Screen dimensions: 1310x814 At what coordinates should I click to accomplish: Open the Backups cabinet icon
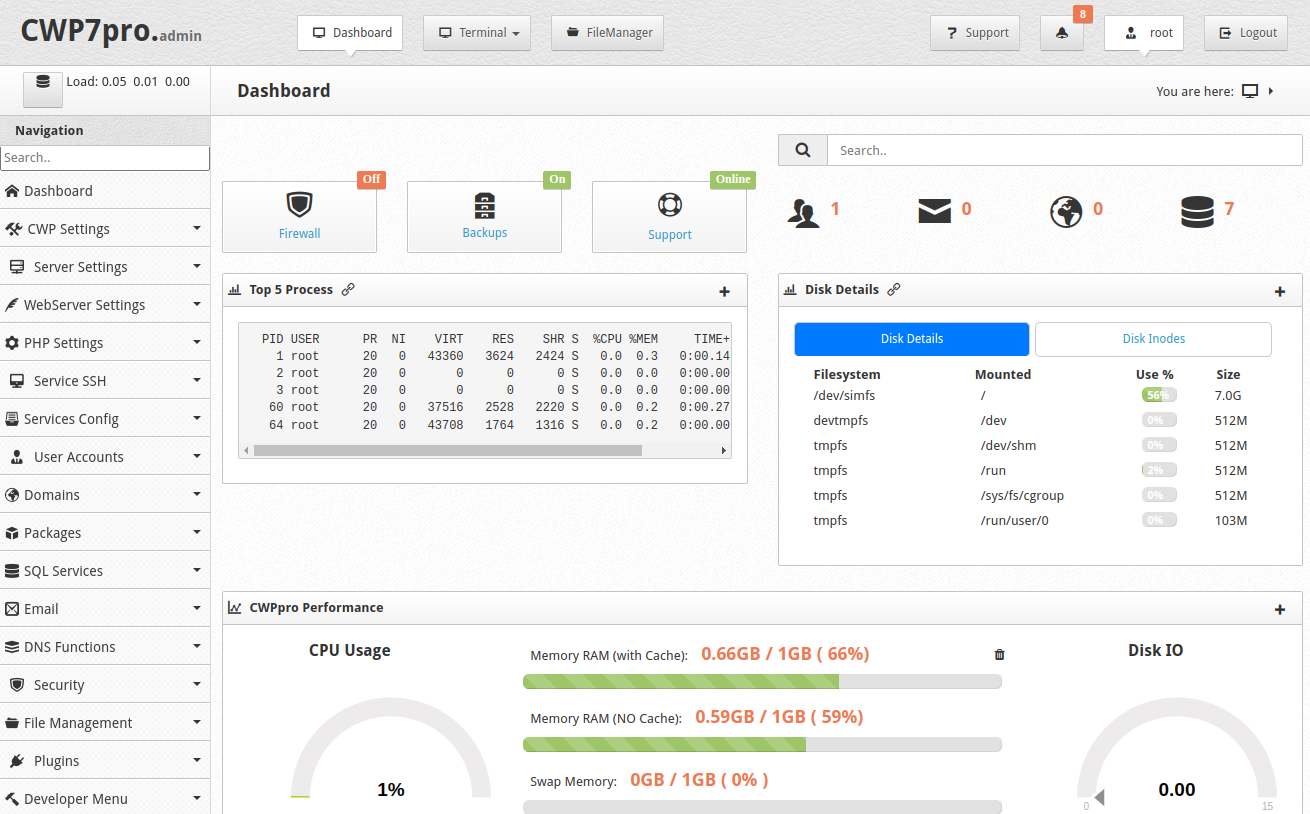click(x=484, y=205)
